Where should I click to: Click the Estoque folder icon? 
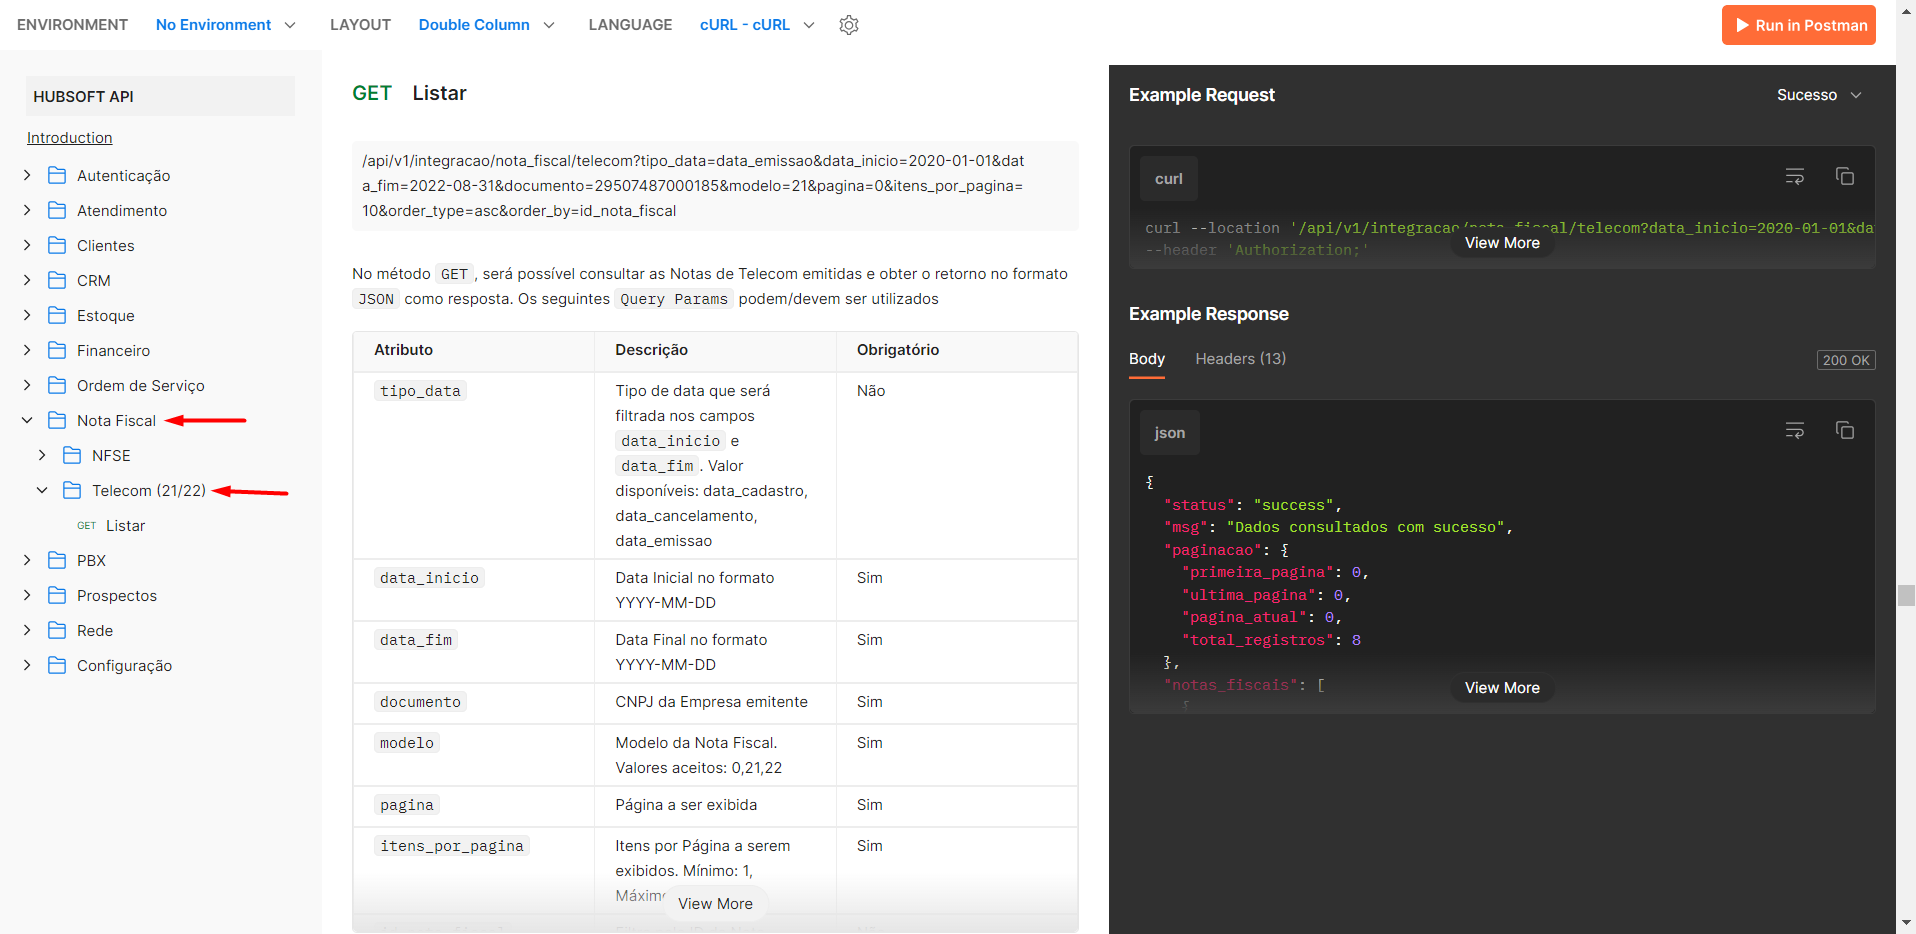(x=57, y=315)
